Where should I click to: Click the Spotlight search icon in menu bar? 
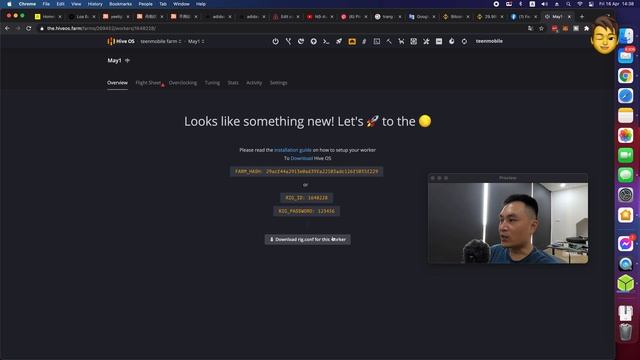point(568,4)
